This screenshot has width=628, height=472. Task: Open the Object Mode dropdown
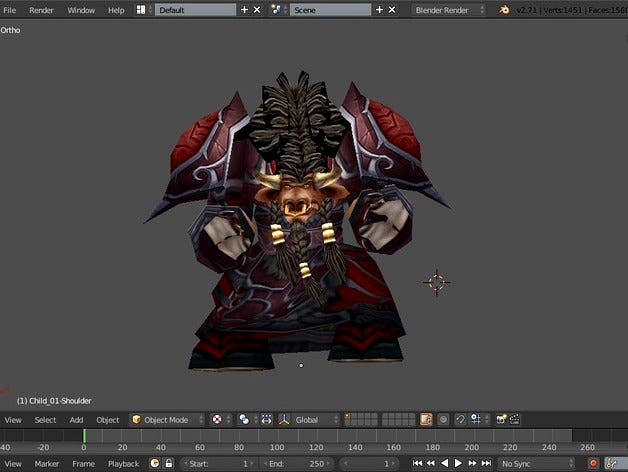tap(166, 420)
